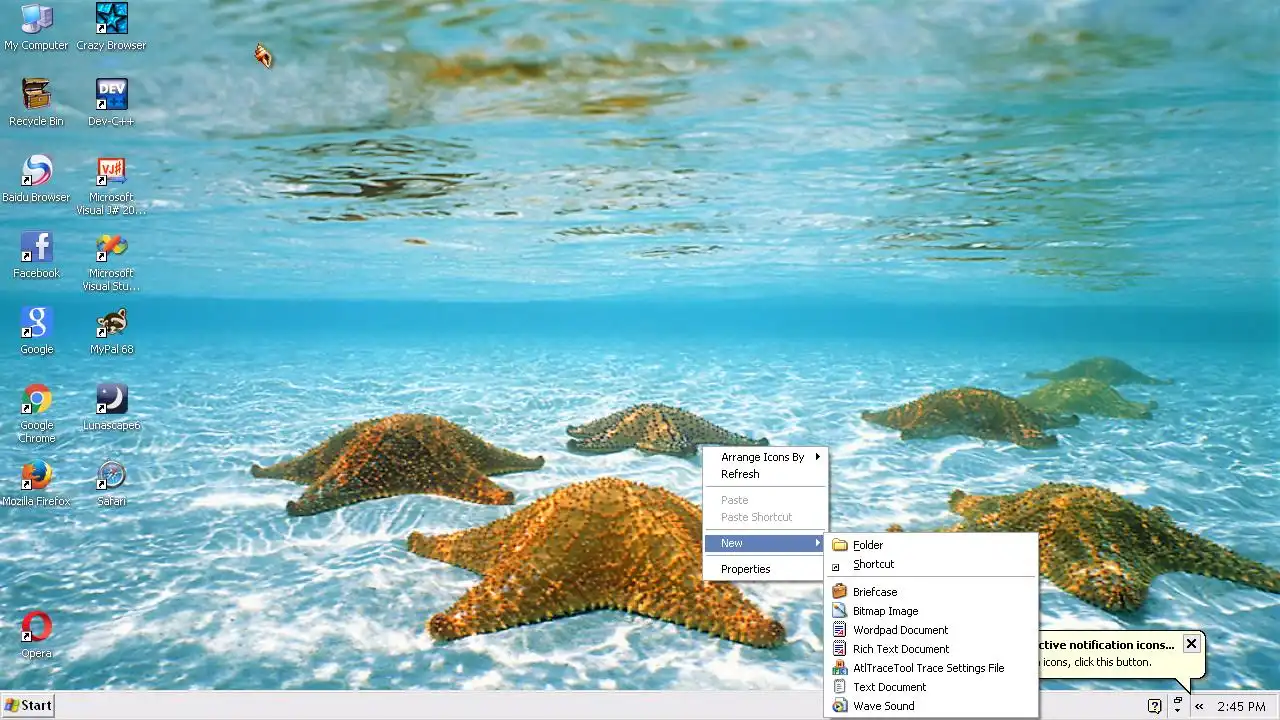This screenshot has width=1280, height=720.
Task: Click the Mozilla Firefox shortcut
Action: 36,483
